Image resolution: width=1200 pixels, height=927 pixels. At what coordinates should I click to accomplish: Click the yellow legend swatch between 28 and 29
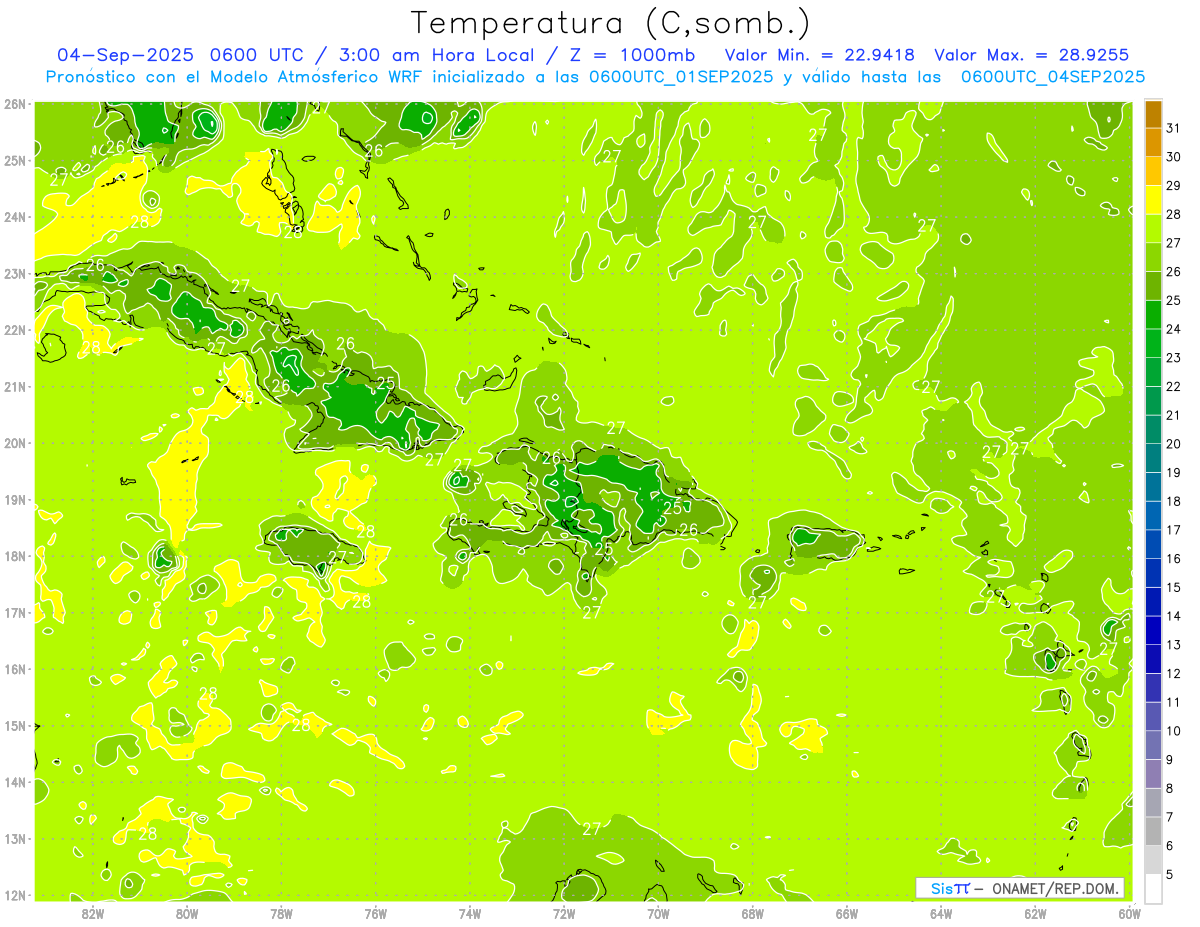[x=1153, y=200]
